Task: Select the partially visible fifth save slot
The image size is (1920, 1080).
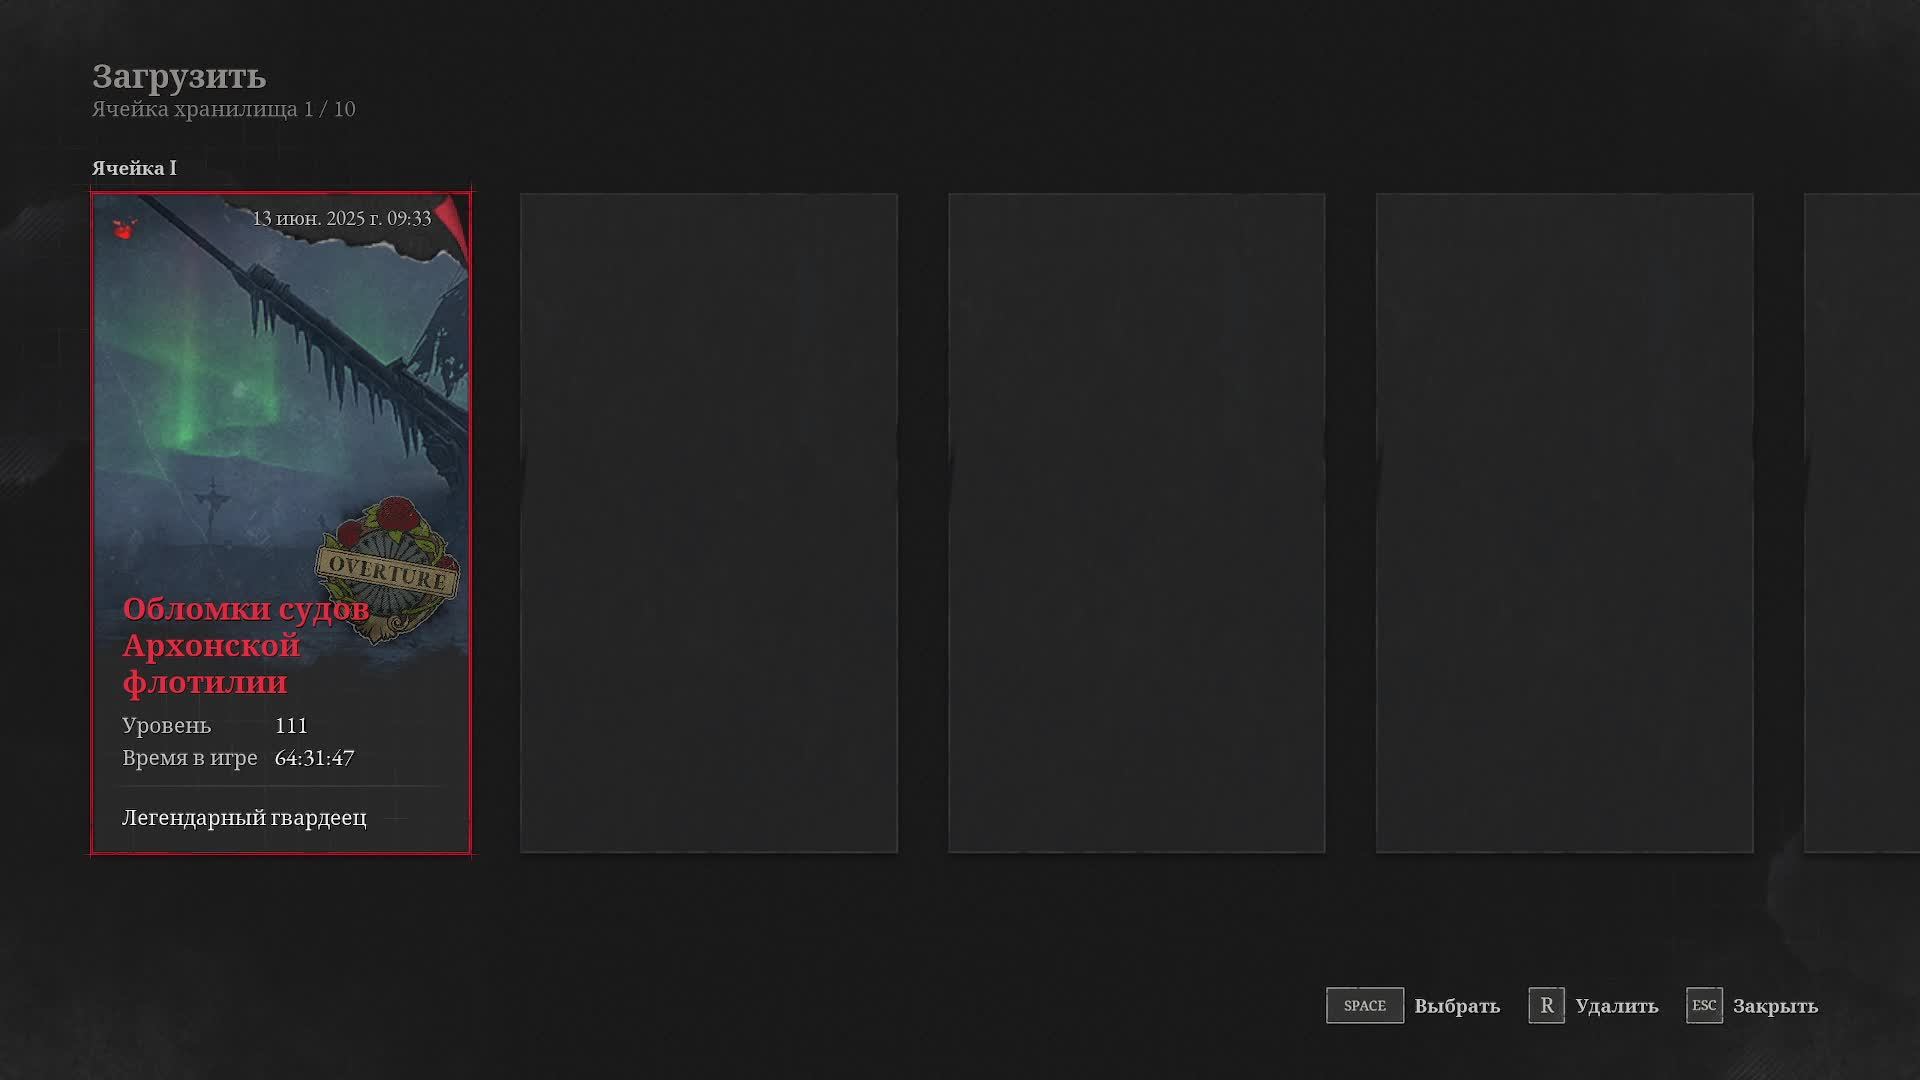Action: (x=1862, y=523)
